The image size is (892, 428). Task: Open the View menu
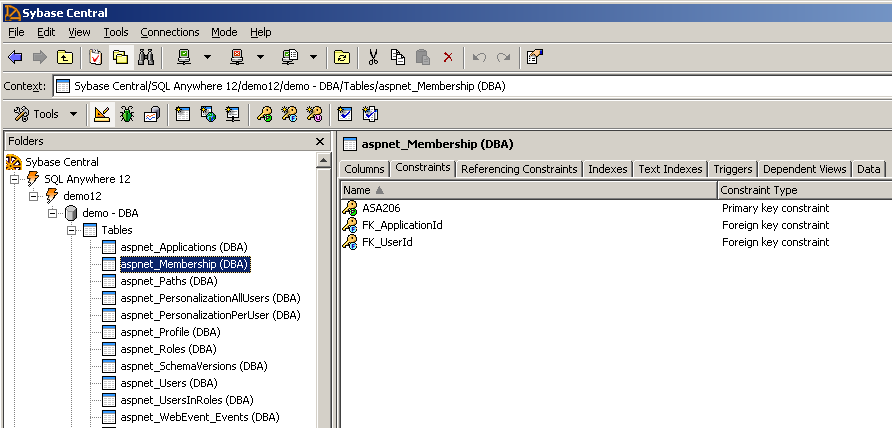coord(79,32)
